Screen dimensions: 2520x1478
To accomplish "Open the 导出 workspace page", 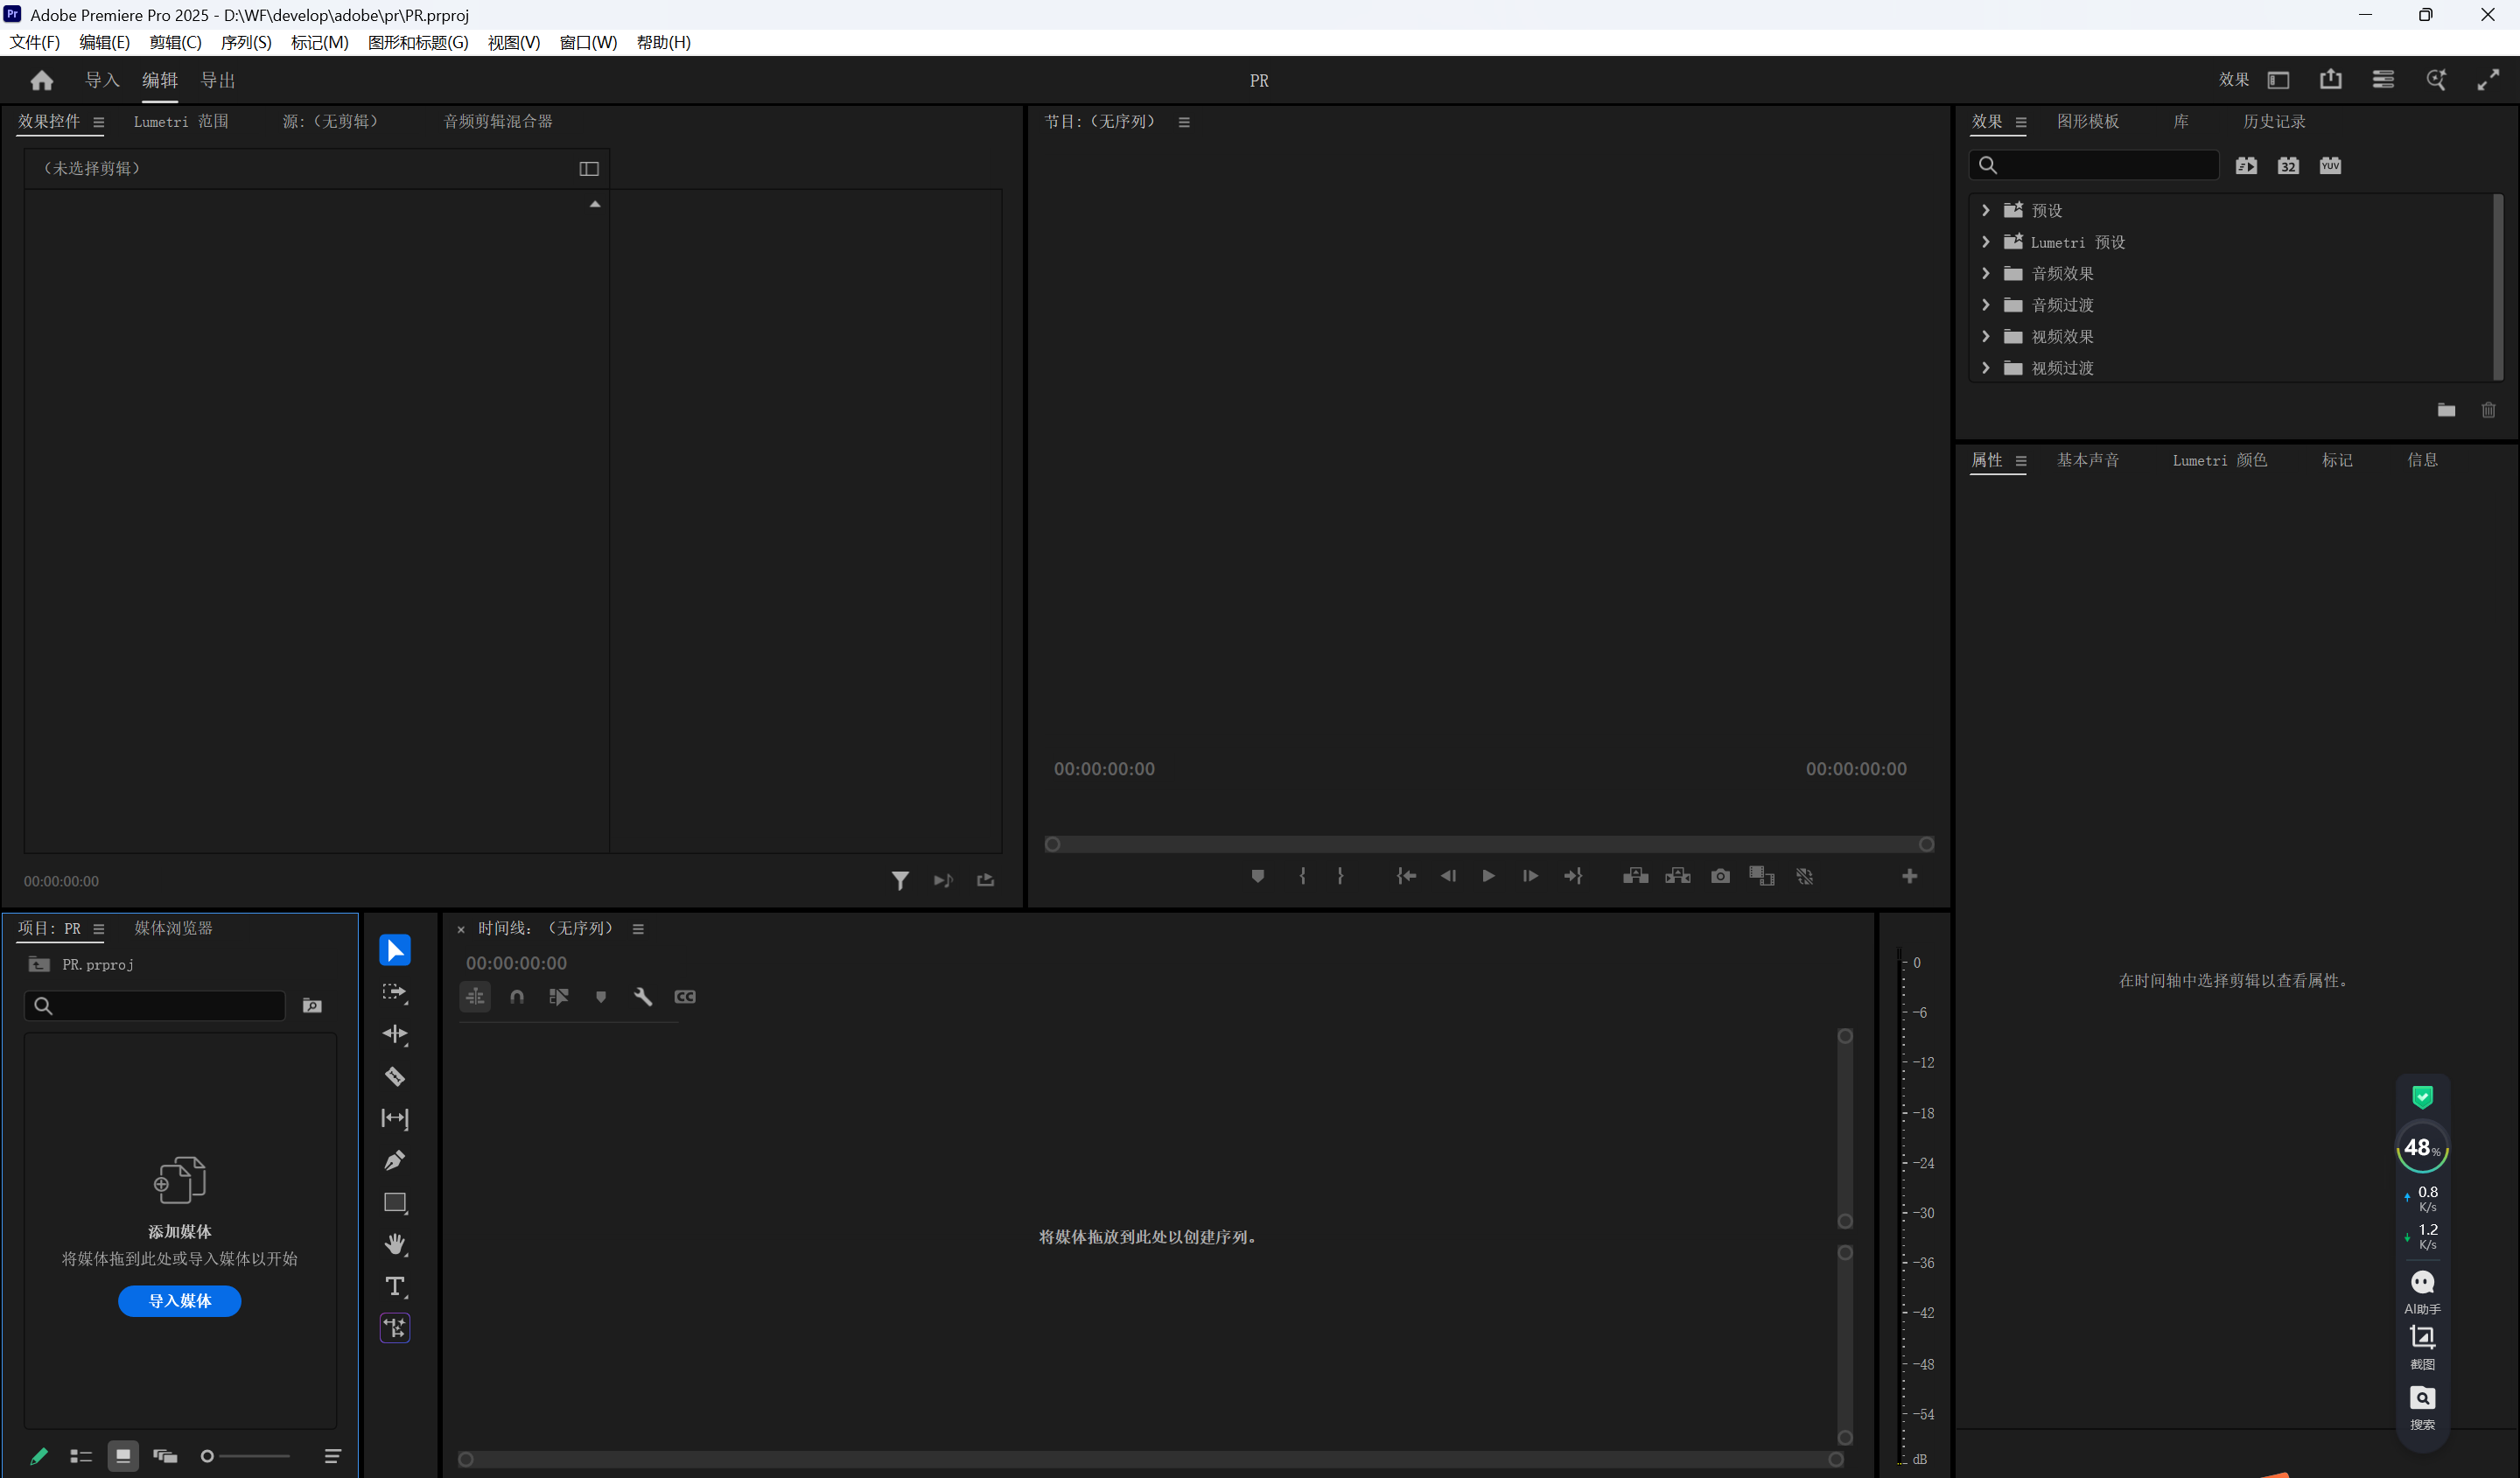I will pos(218,80).
